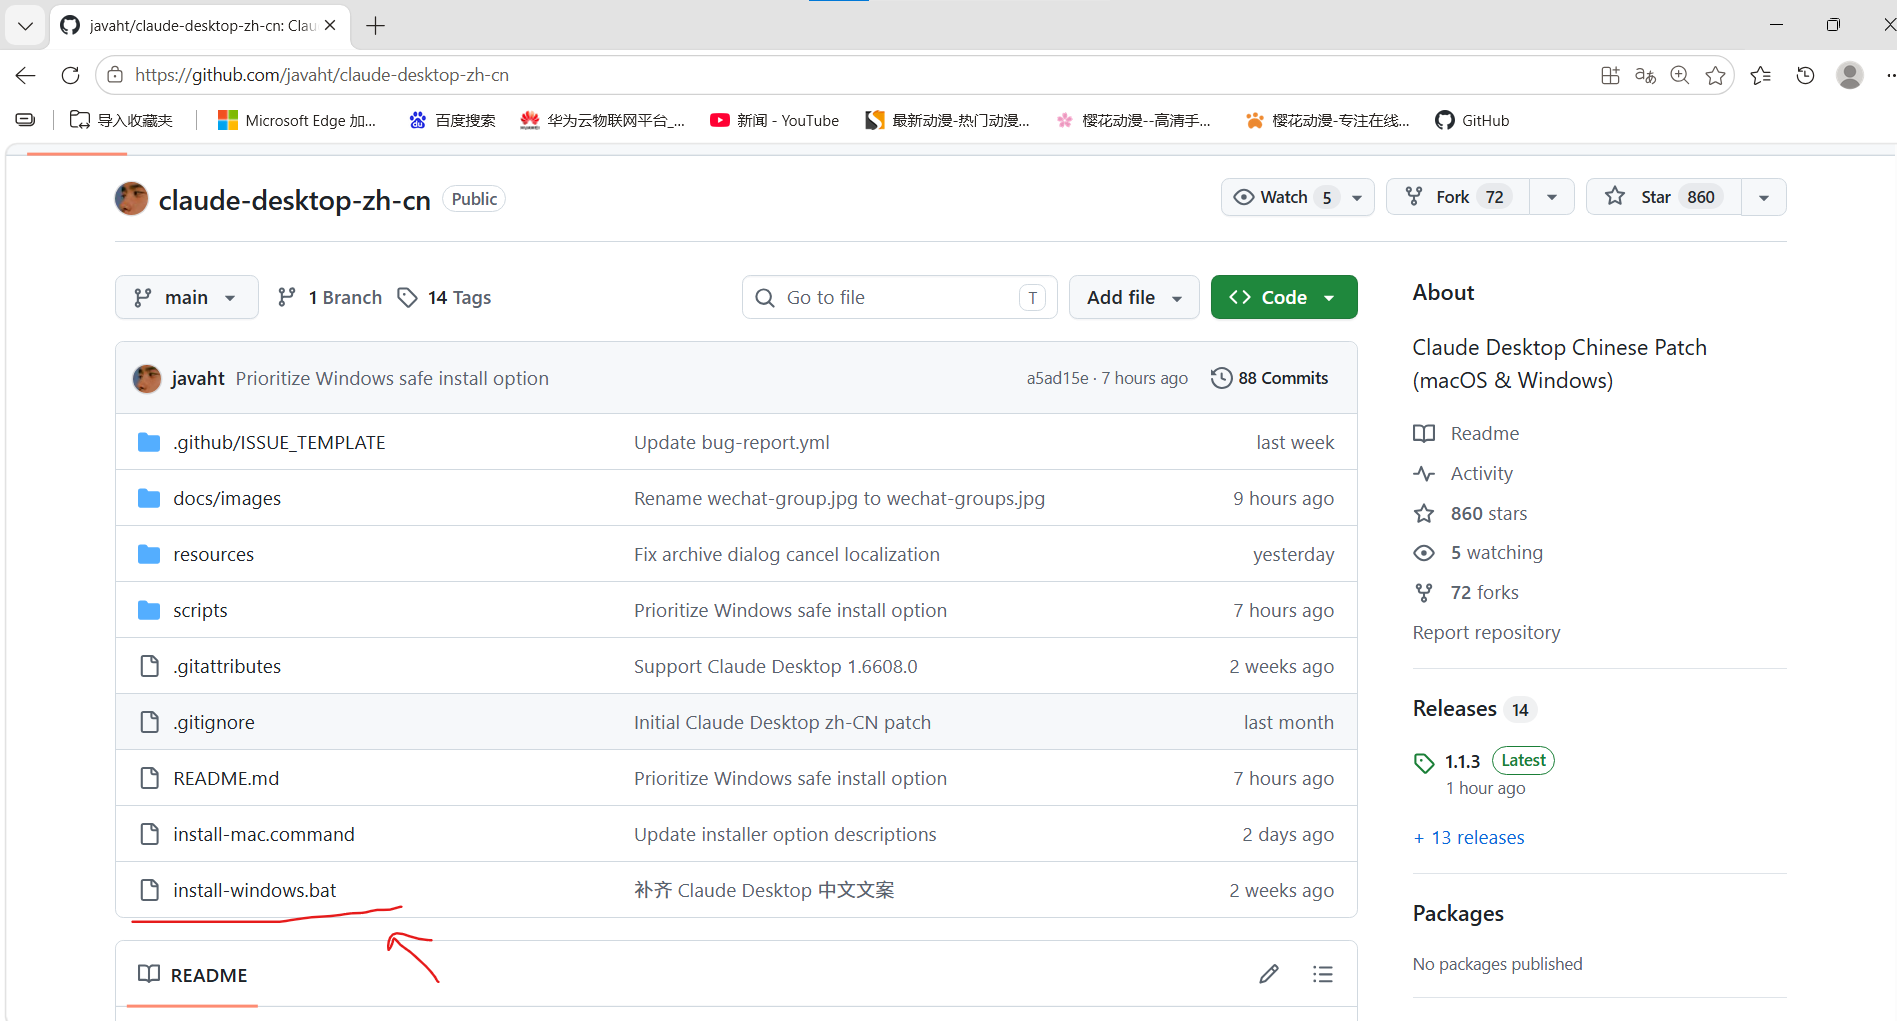Edit README with the pencil icon
This screenshot has height=1021, width=1897.
1269,974
